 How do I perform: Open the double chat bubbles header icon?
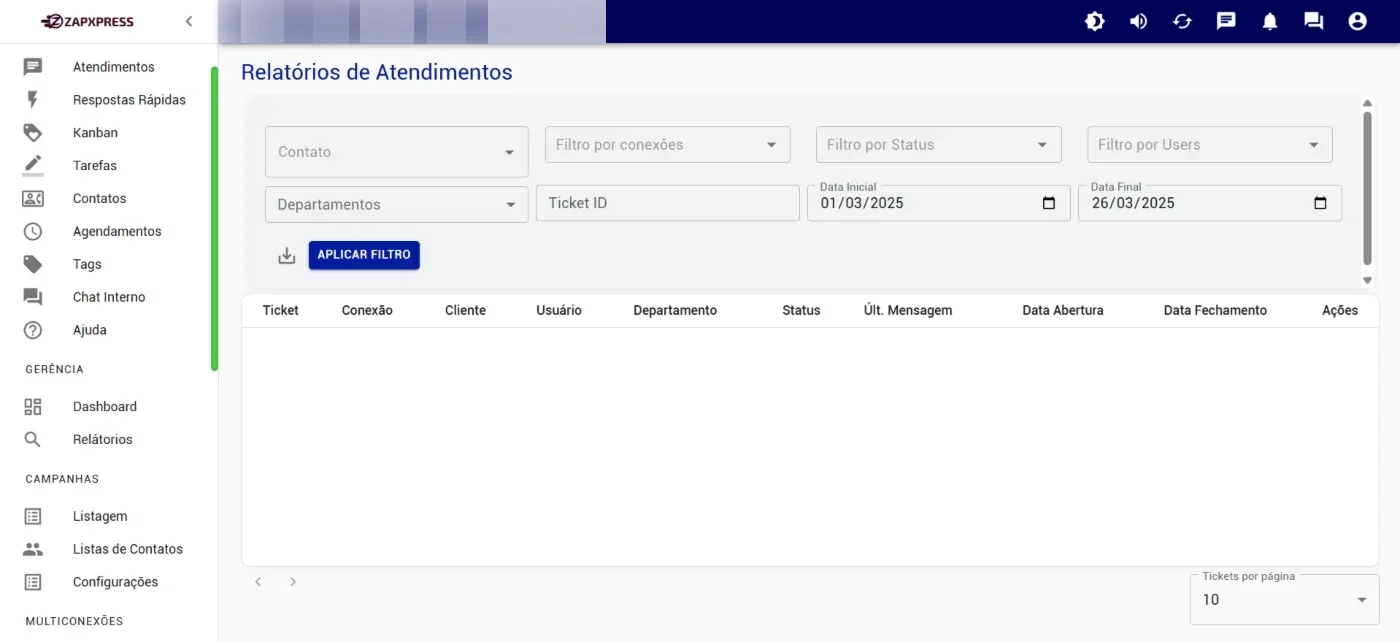(x=1314, y=21)
